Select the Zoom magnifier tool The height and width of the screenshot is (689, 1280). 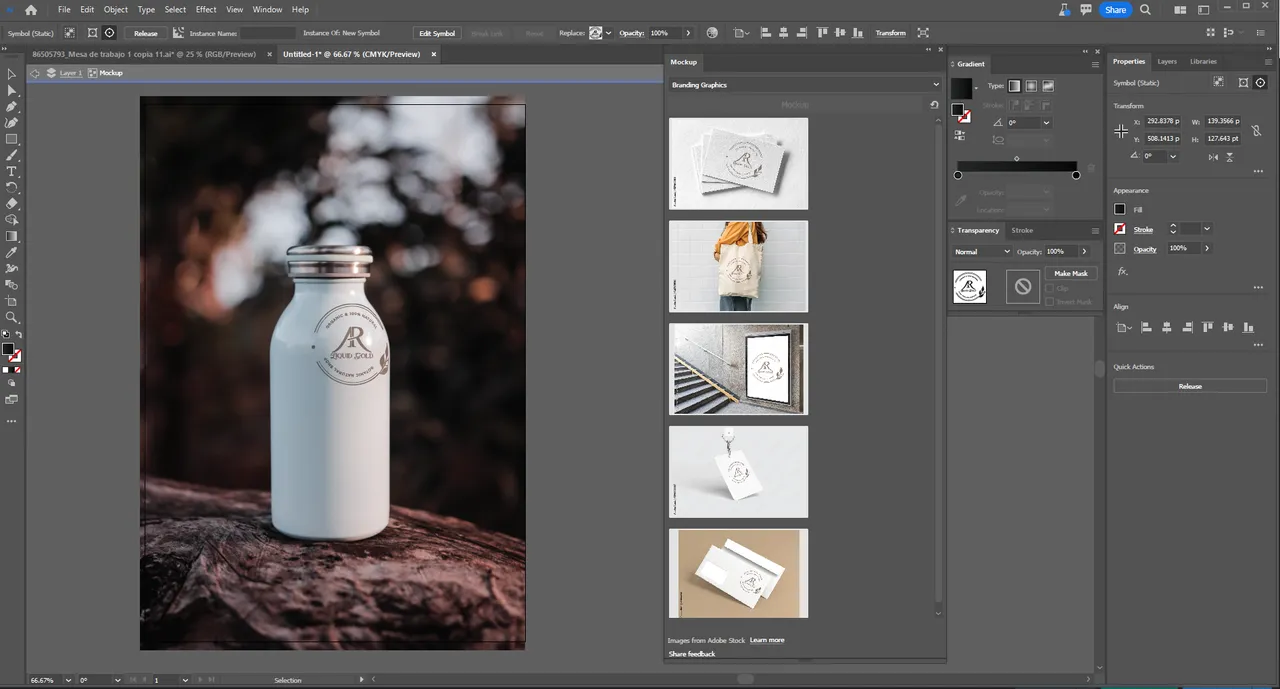(x=12, y=317)
